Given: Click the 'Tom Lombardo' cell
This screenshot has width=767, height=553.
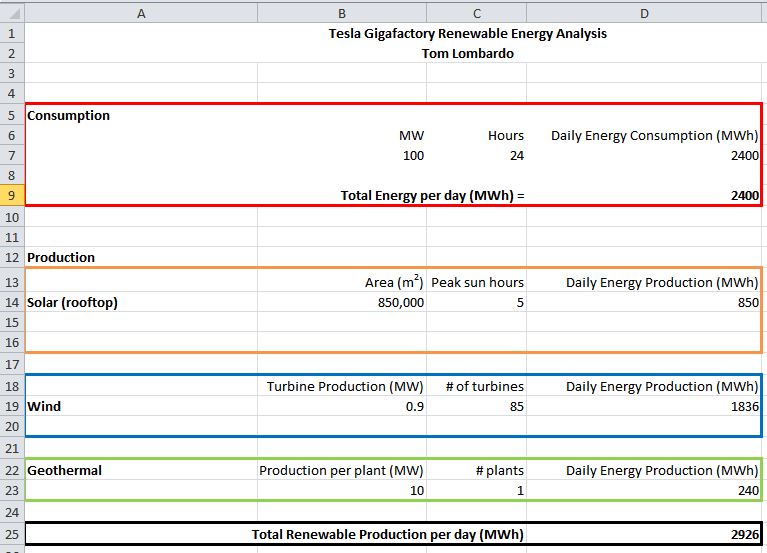Looking at the screenshot, I should point(468,53).
